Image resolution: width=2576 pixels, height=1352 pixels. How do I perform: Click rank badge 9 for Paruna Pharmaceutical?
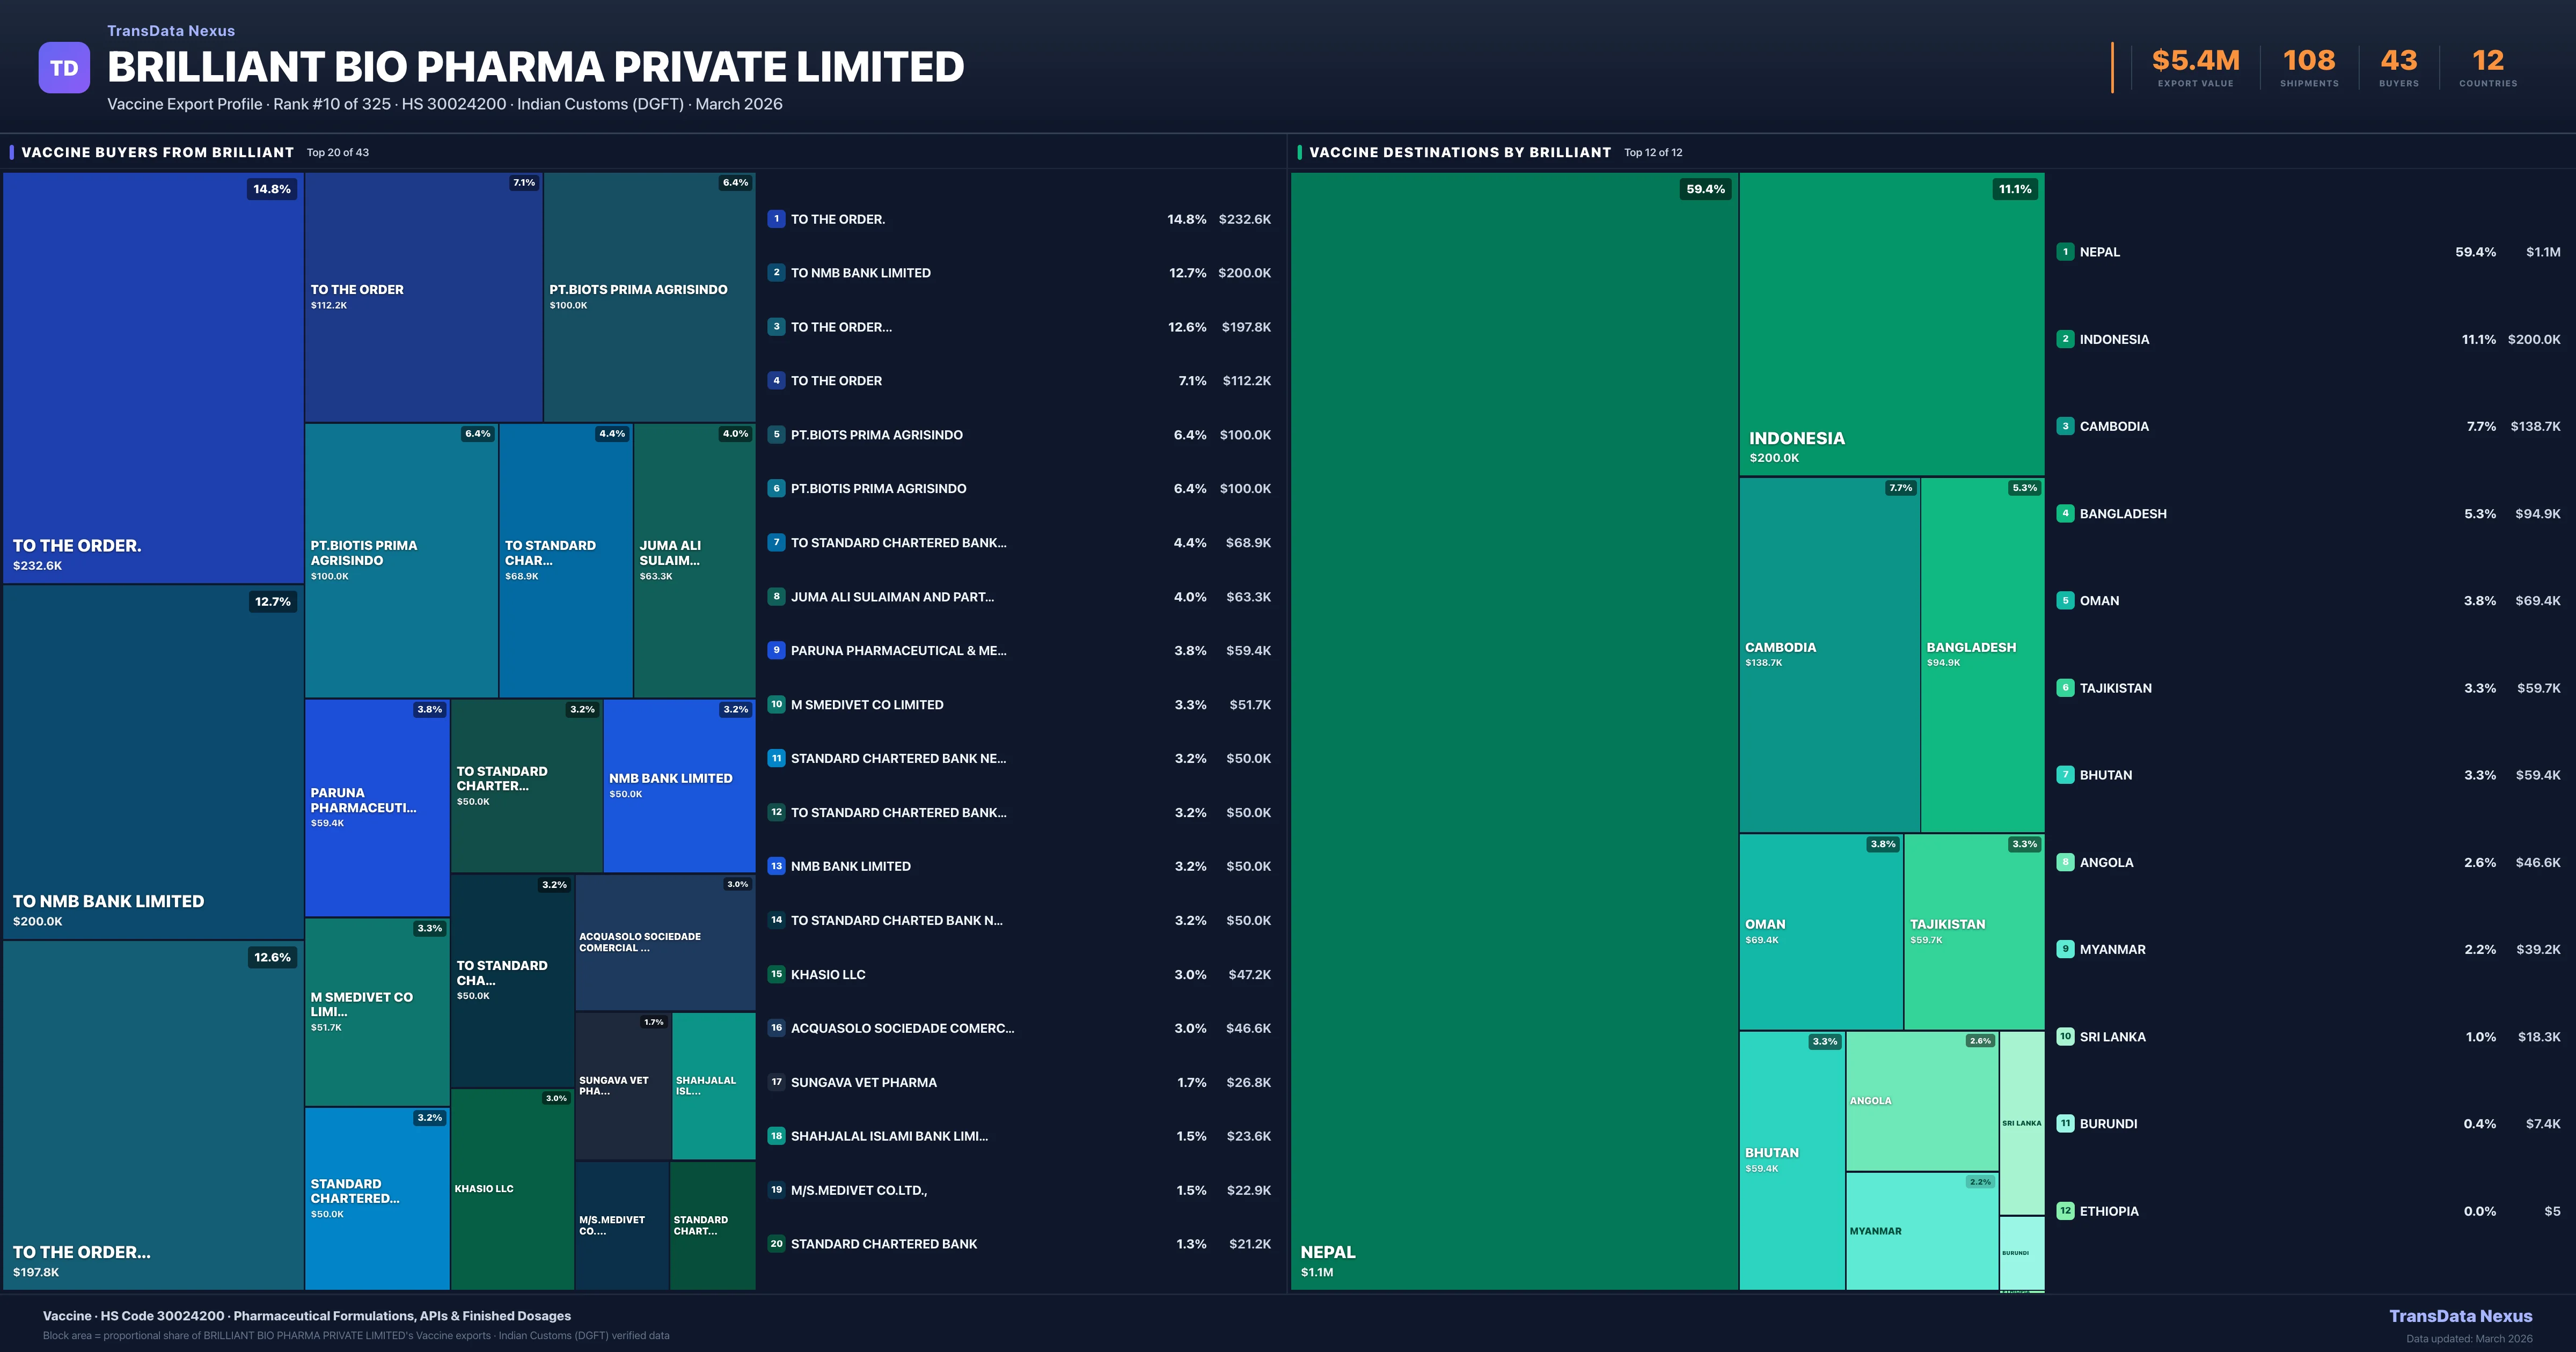tap(776, 650)
